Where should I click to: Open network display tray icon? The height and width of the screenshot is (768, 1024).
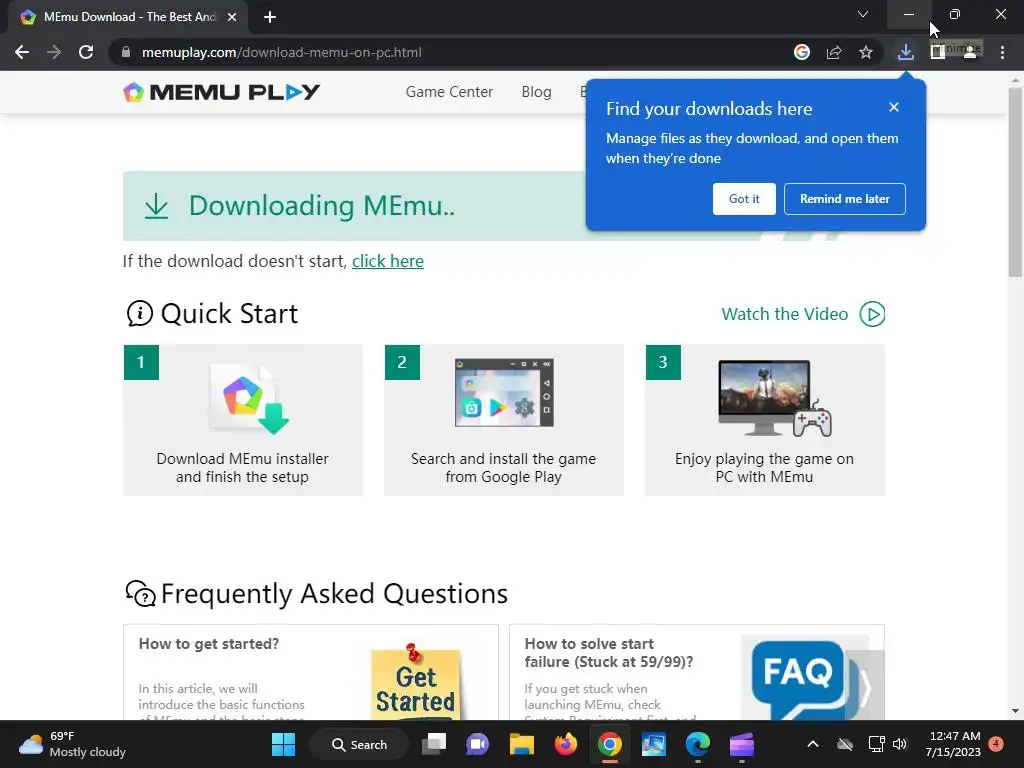[876, 744]
